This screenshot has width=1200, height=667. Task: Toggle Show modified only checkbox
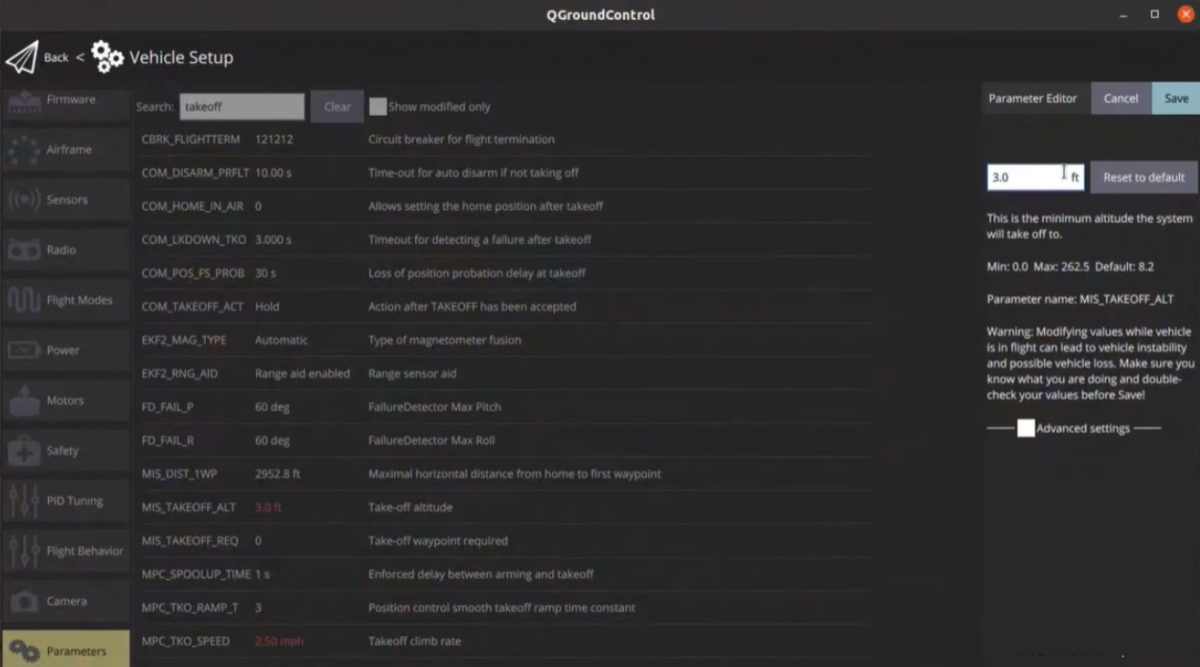tap(378, 106)
